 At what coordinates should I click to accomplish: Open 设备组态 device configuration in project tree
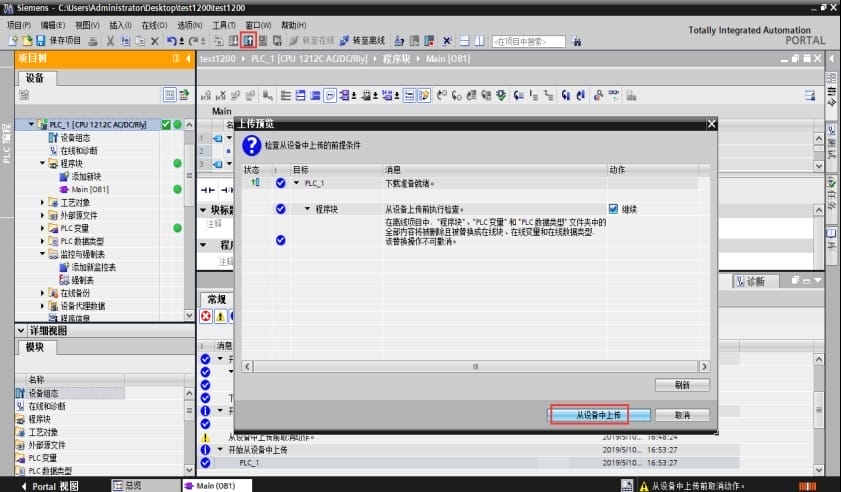74,137
